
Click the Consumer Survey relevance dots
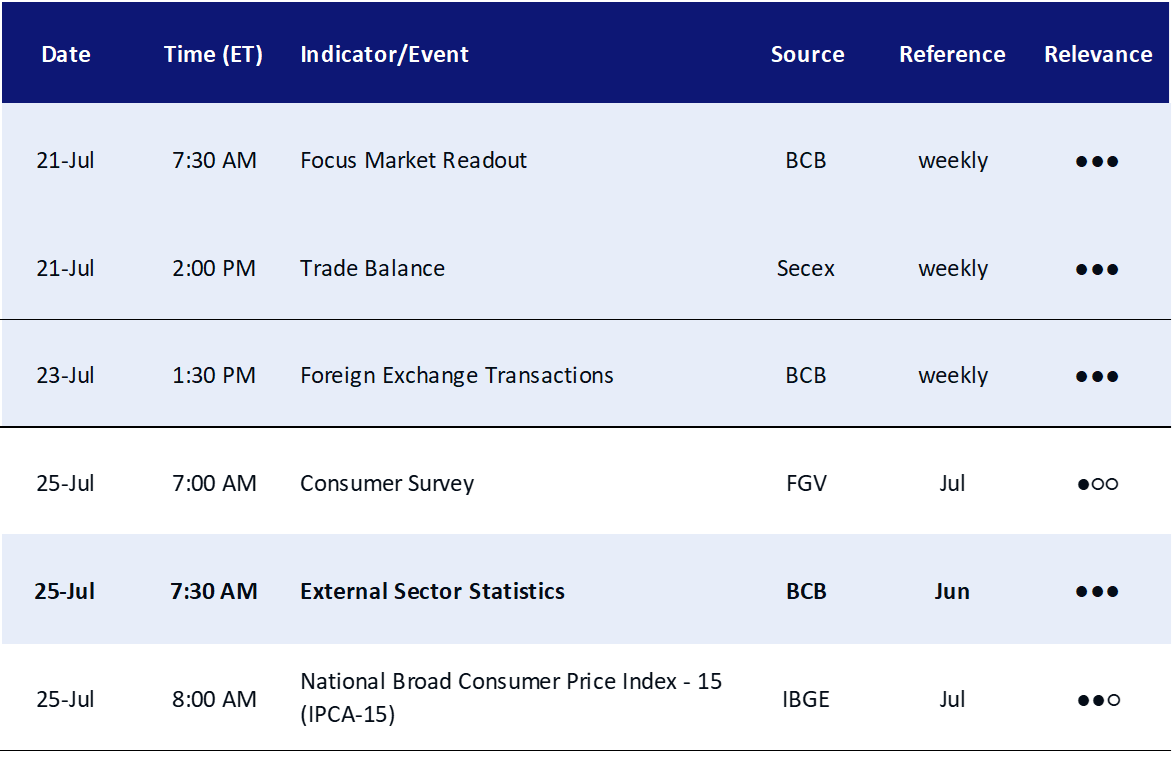[1097, 484]
